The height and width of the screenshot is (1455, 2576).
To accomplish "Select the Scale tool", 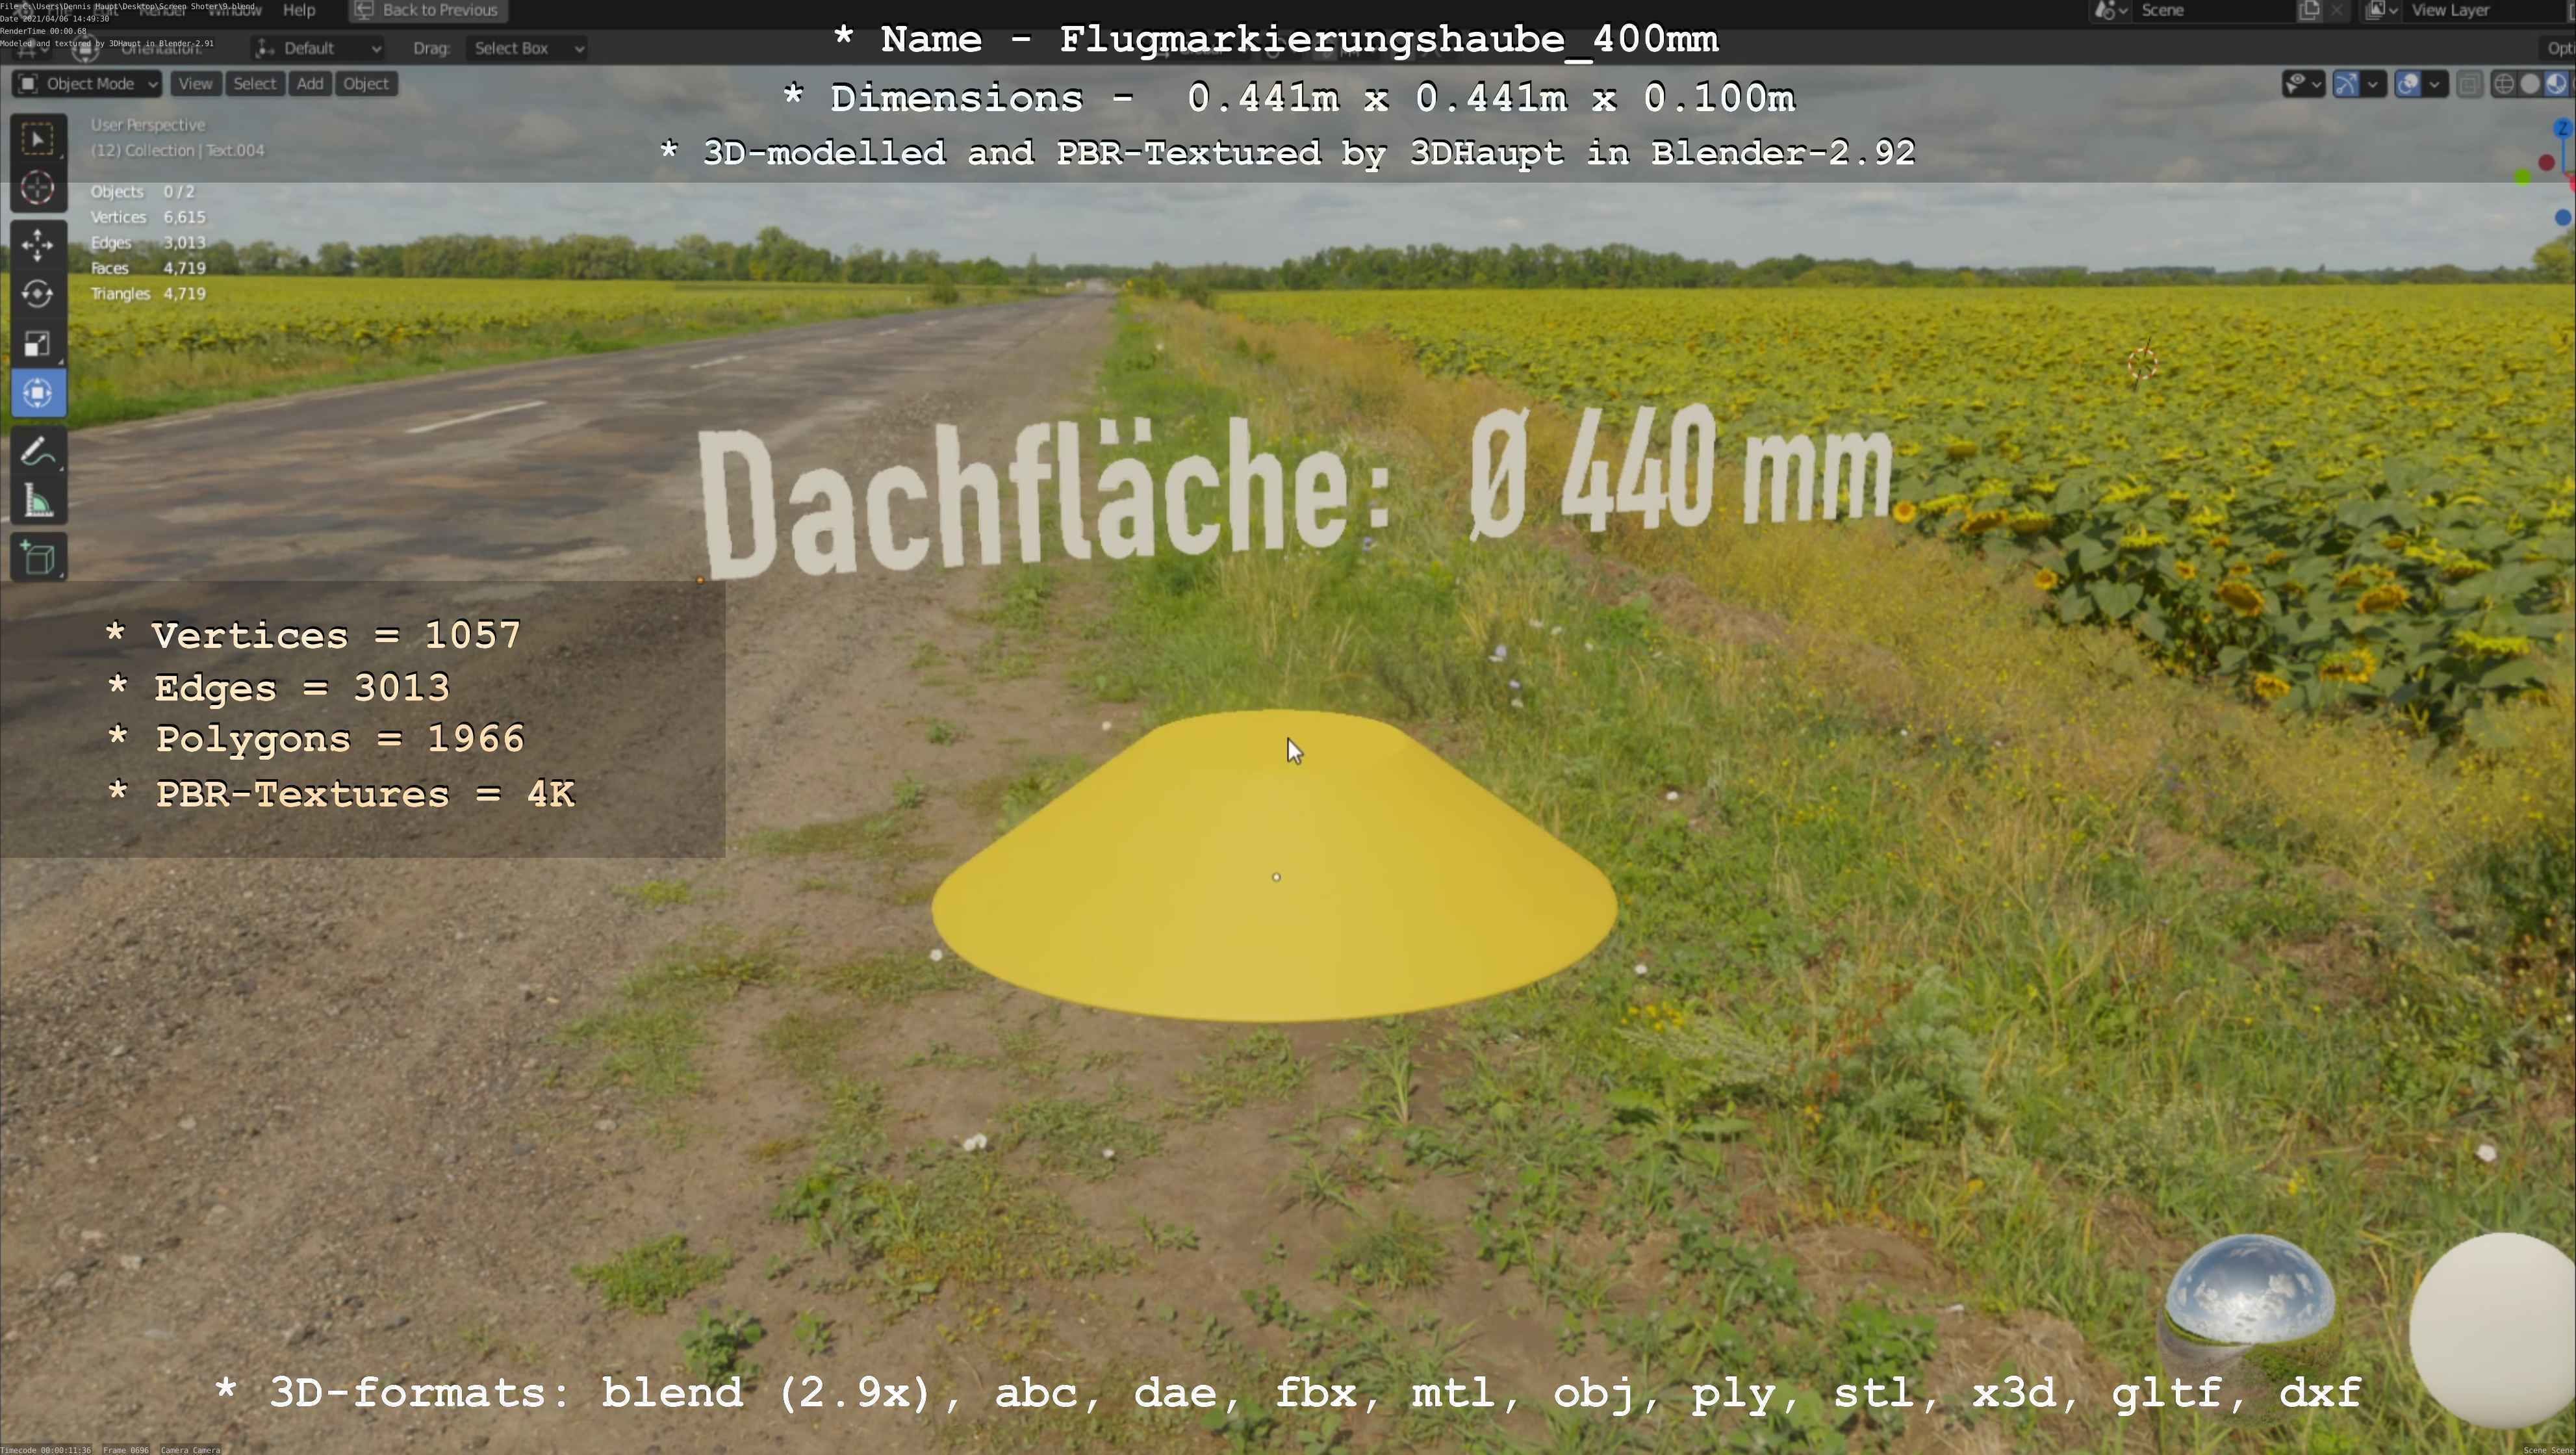I will [38, 344].
